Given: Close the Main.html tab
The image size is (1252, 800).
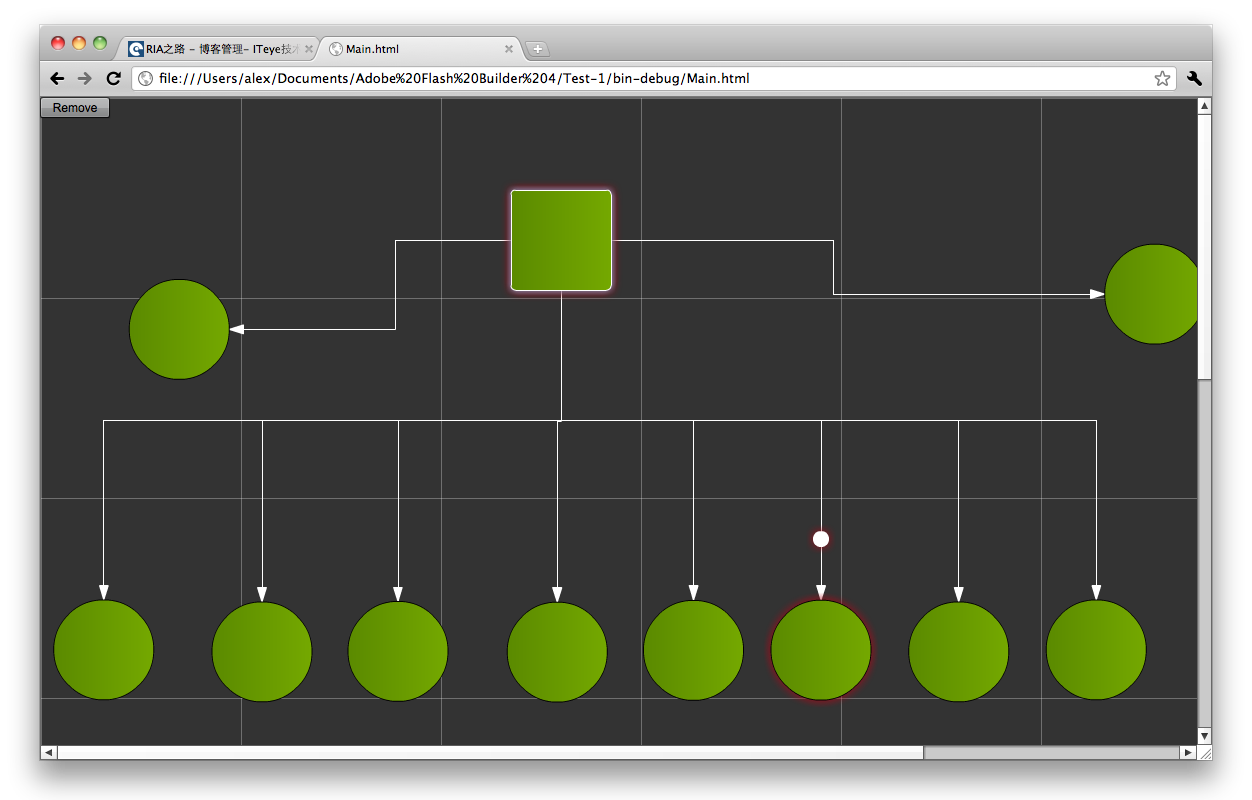Looking at the screenshot, I should pos(508,49).
